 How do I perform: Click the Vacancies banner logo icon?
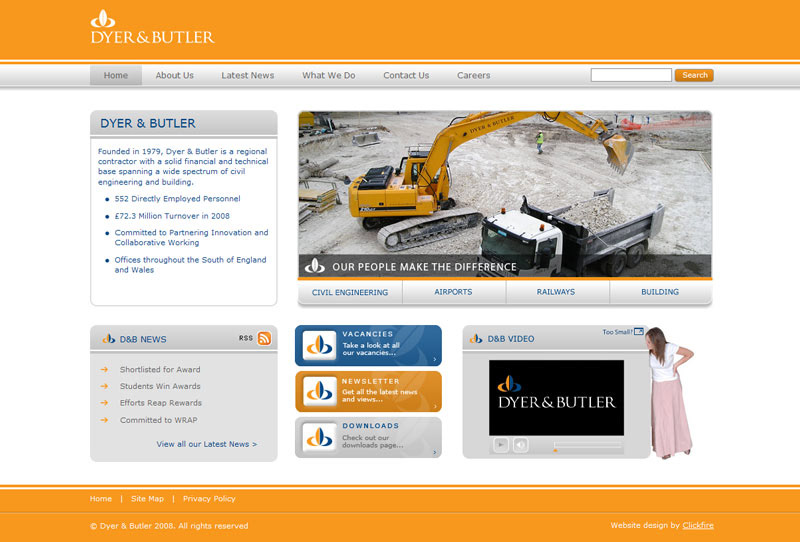[319, 346]
